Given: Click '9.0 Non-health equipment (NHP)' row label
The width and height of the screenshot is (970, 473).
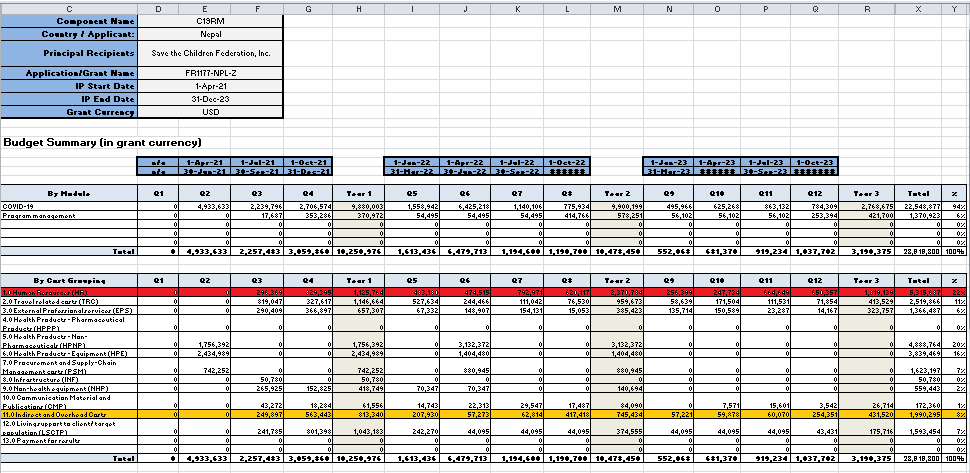Looking at the screenshot, I should pos(68,387).
